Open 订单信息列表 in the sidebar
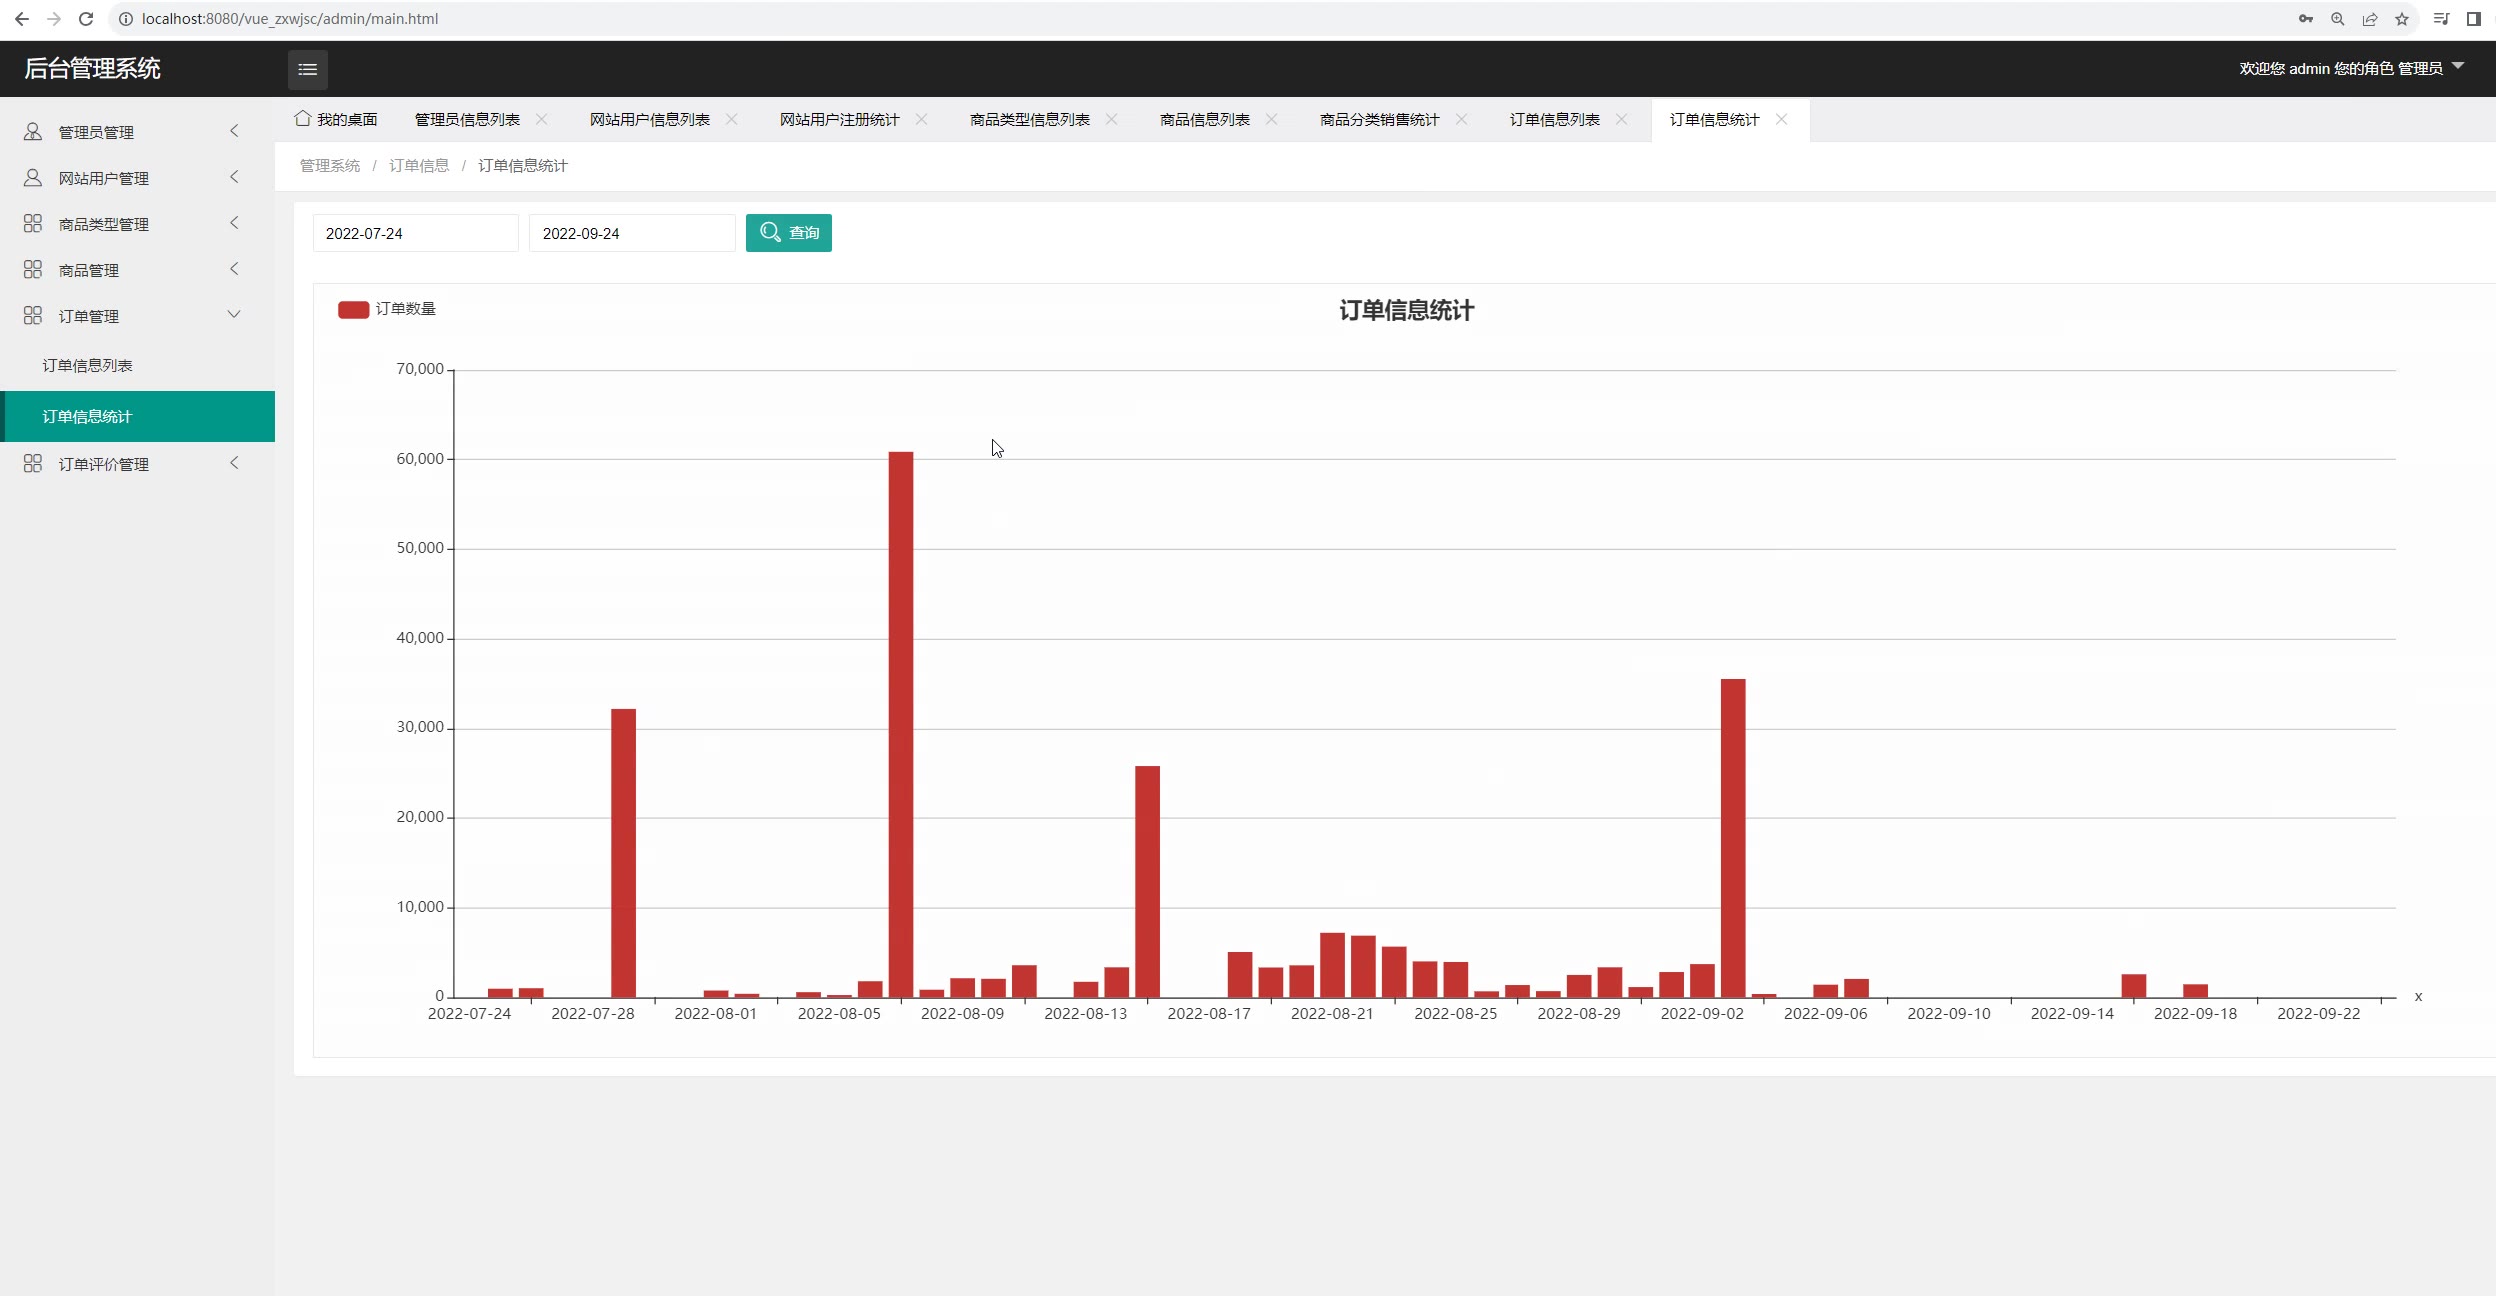 88,366
